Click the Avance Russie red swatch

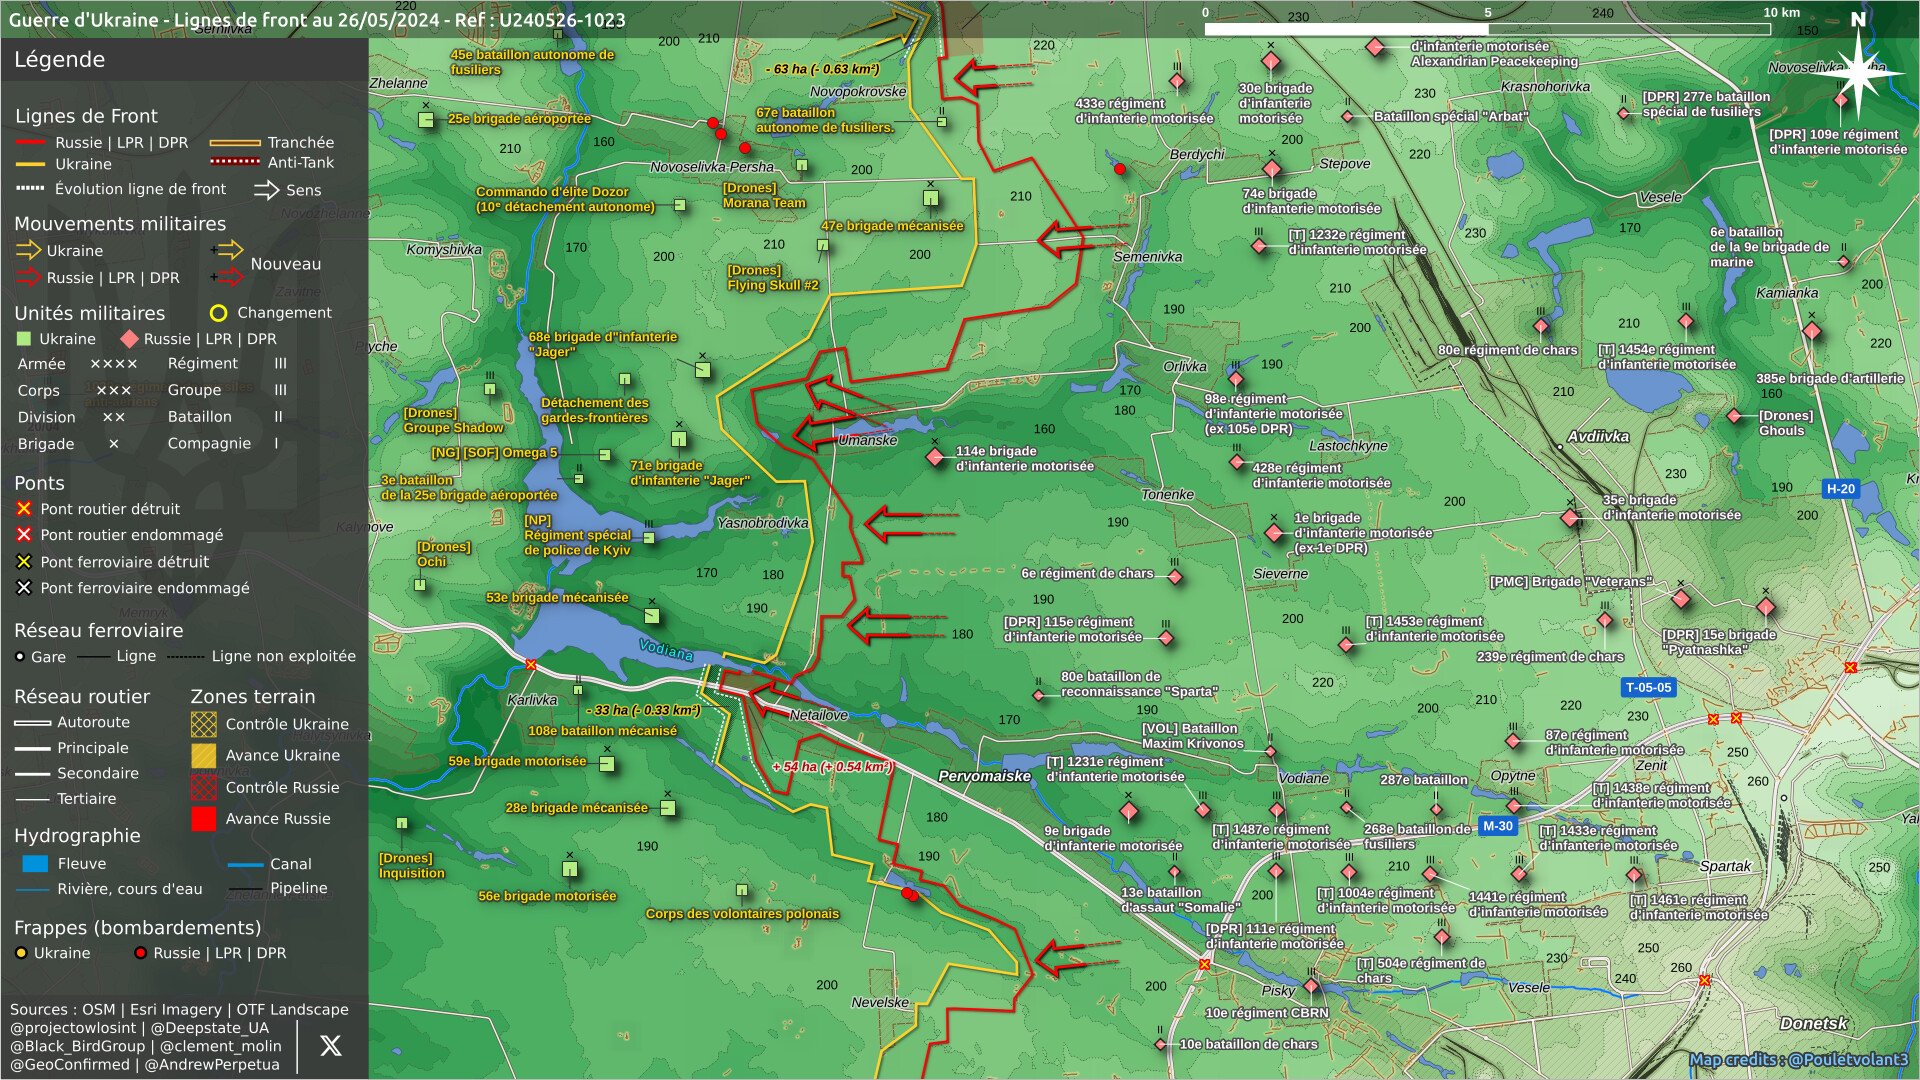coord(204,819)
